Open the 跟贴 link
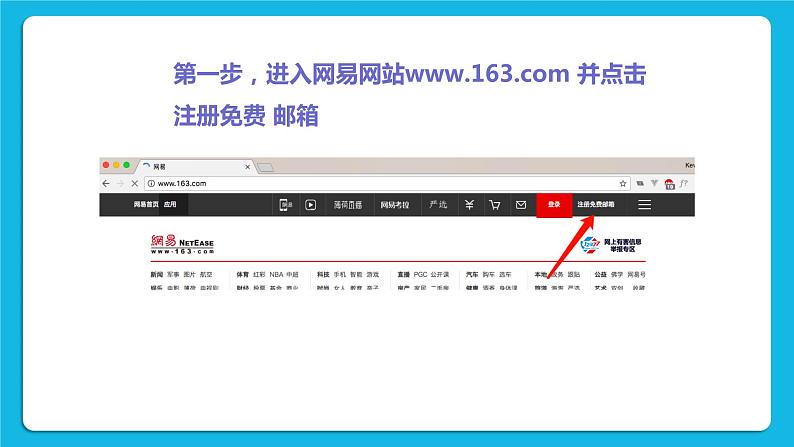 574,274
